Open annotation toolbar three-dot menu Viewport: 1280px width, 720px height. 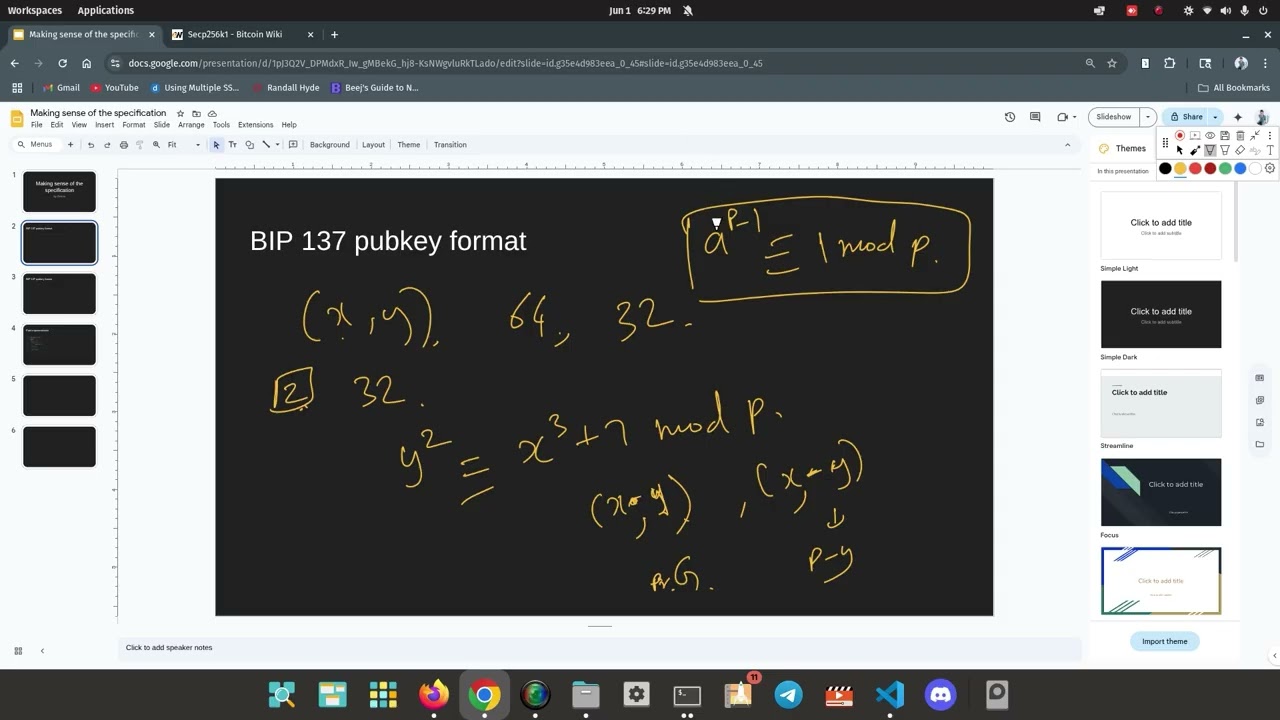click(x=1270, y=135)
